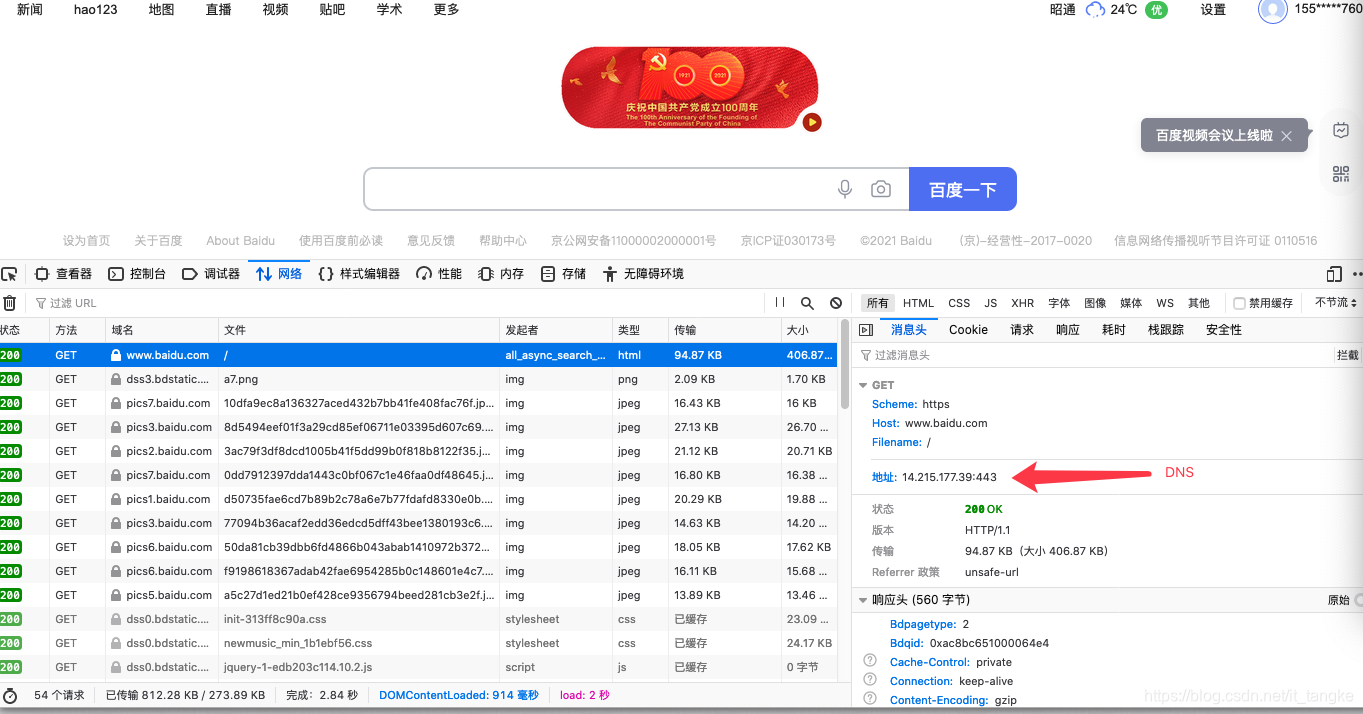Viewport: 1363px width, 714px height.
Task: Click the element picker icon in devtools
Action: tap(9, 274)
